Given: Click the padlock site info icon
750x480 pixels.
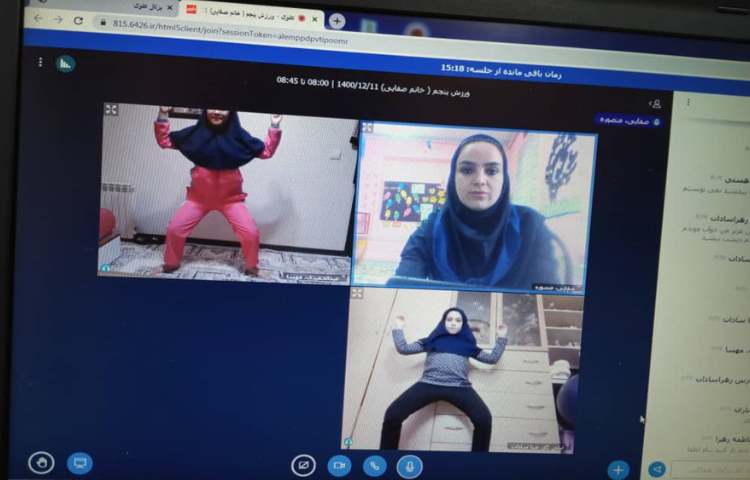Looking at the screenshot, I should click(x=102, y=22).
